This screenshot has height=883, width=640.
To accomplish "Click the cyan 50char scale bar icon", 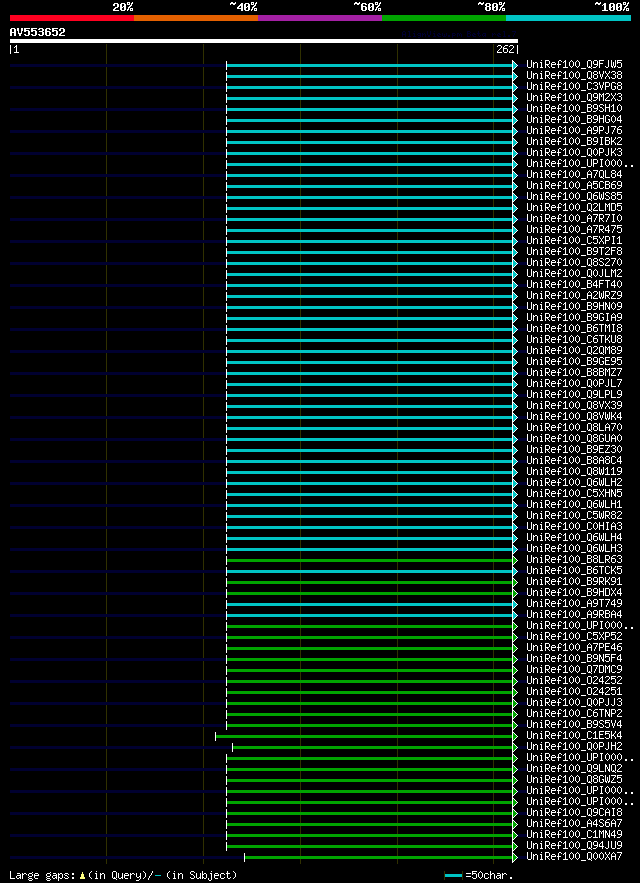I will click(454, 876).
